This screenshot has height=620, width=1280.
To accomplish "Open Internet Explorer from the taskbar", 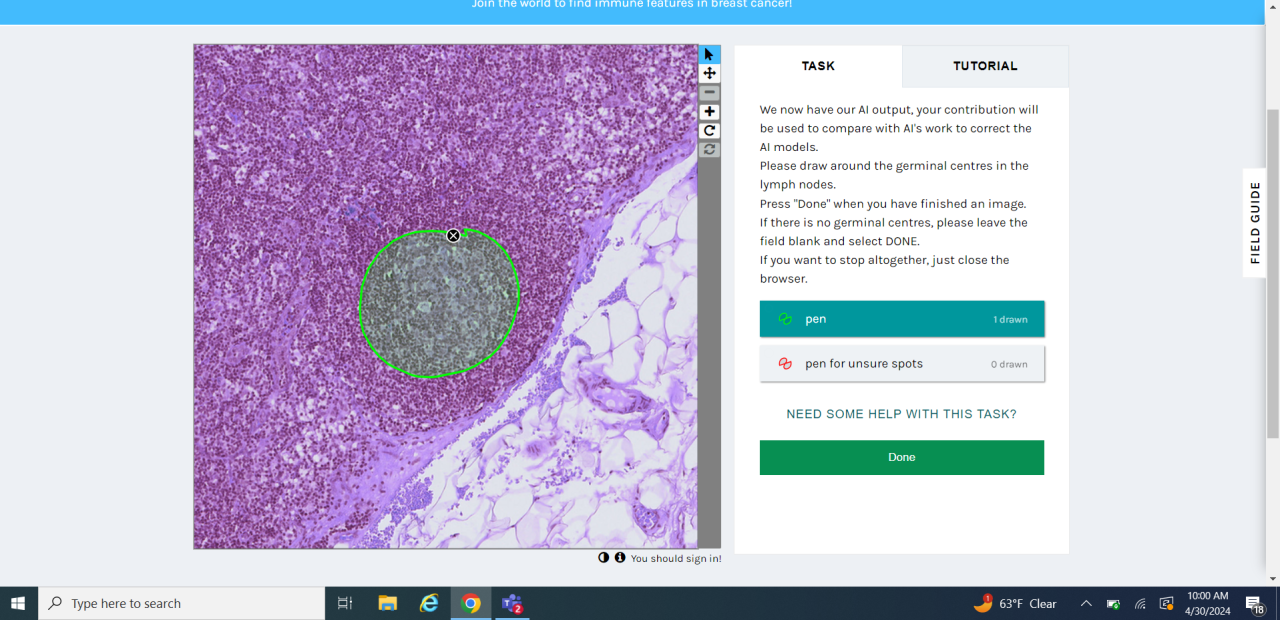I will point(429,603).
